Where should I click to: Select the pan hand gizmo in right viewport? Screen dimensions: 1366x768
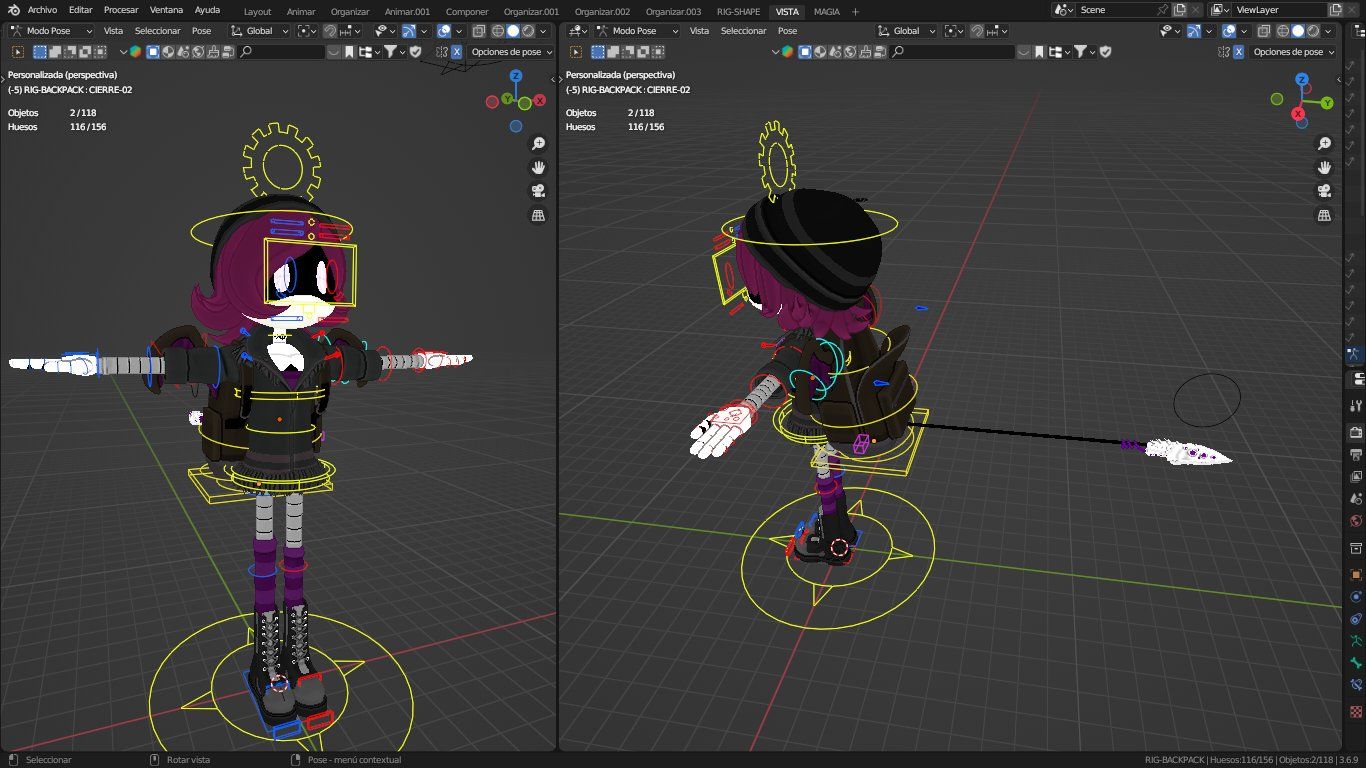[x=1324, y=167]
